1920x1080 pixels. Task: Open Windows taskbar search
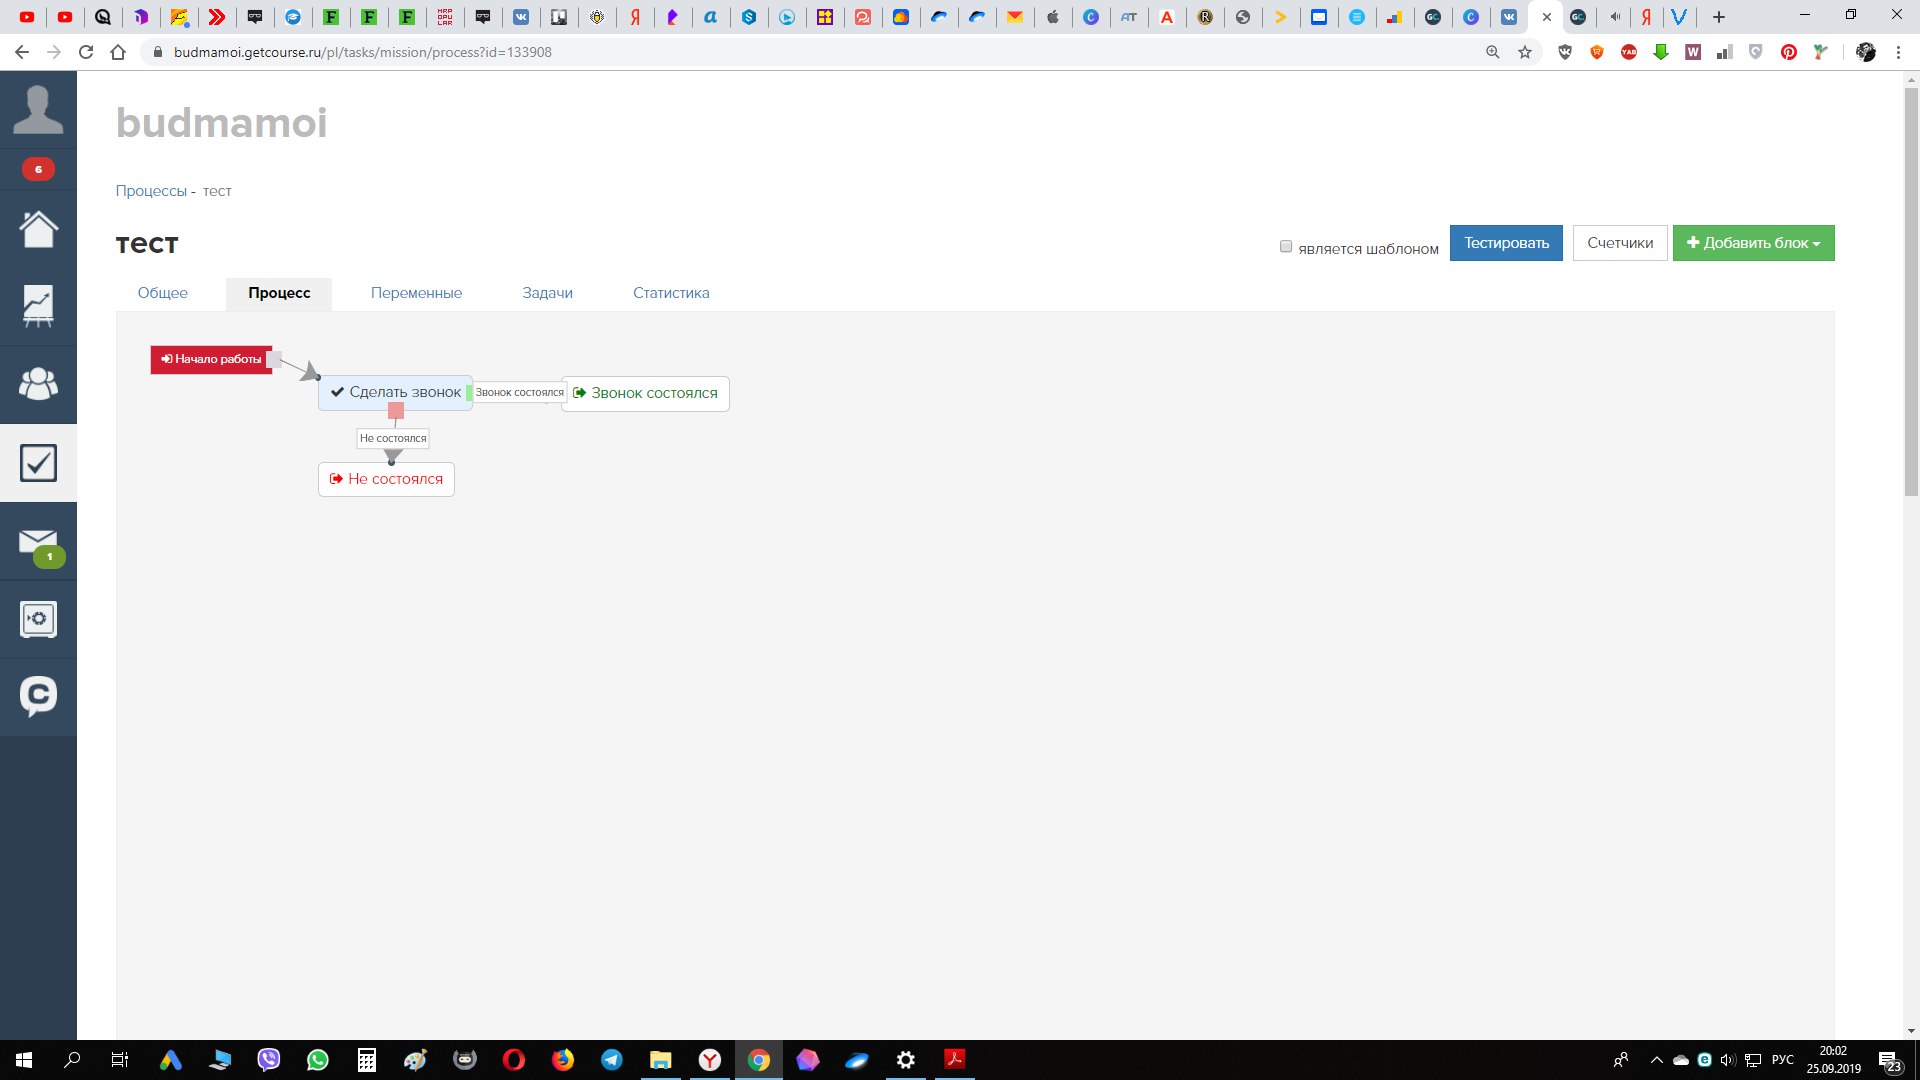click(72, 1060)
